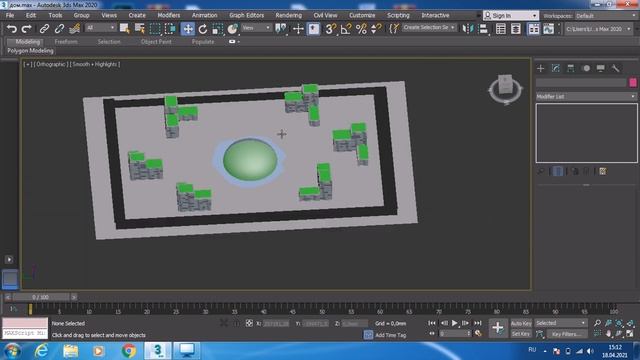
Task: Activate the Select and Scale tool
Action: pyautogui.click(x=218, y=29)
